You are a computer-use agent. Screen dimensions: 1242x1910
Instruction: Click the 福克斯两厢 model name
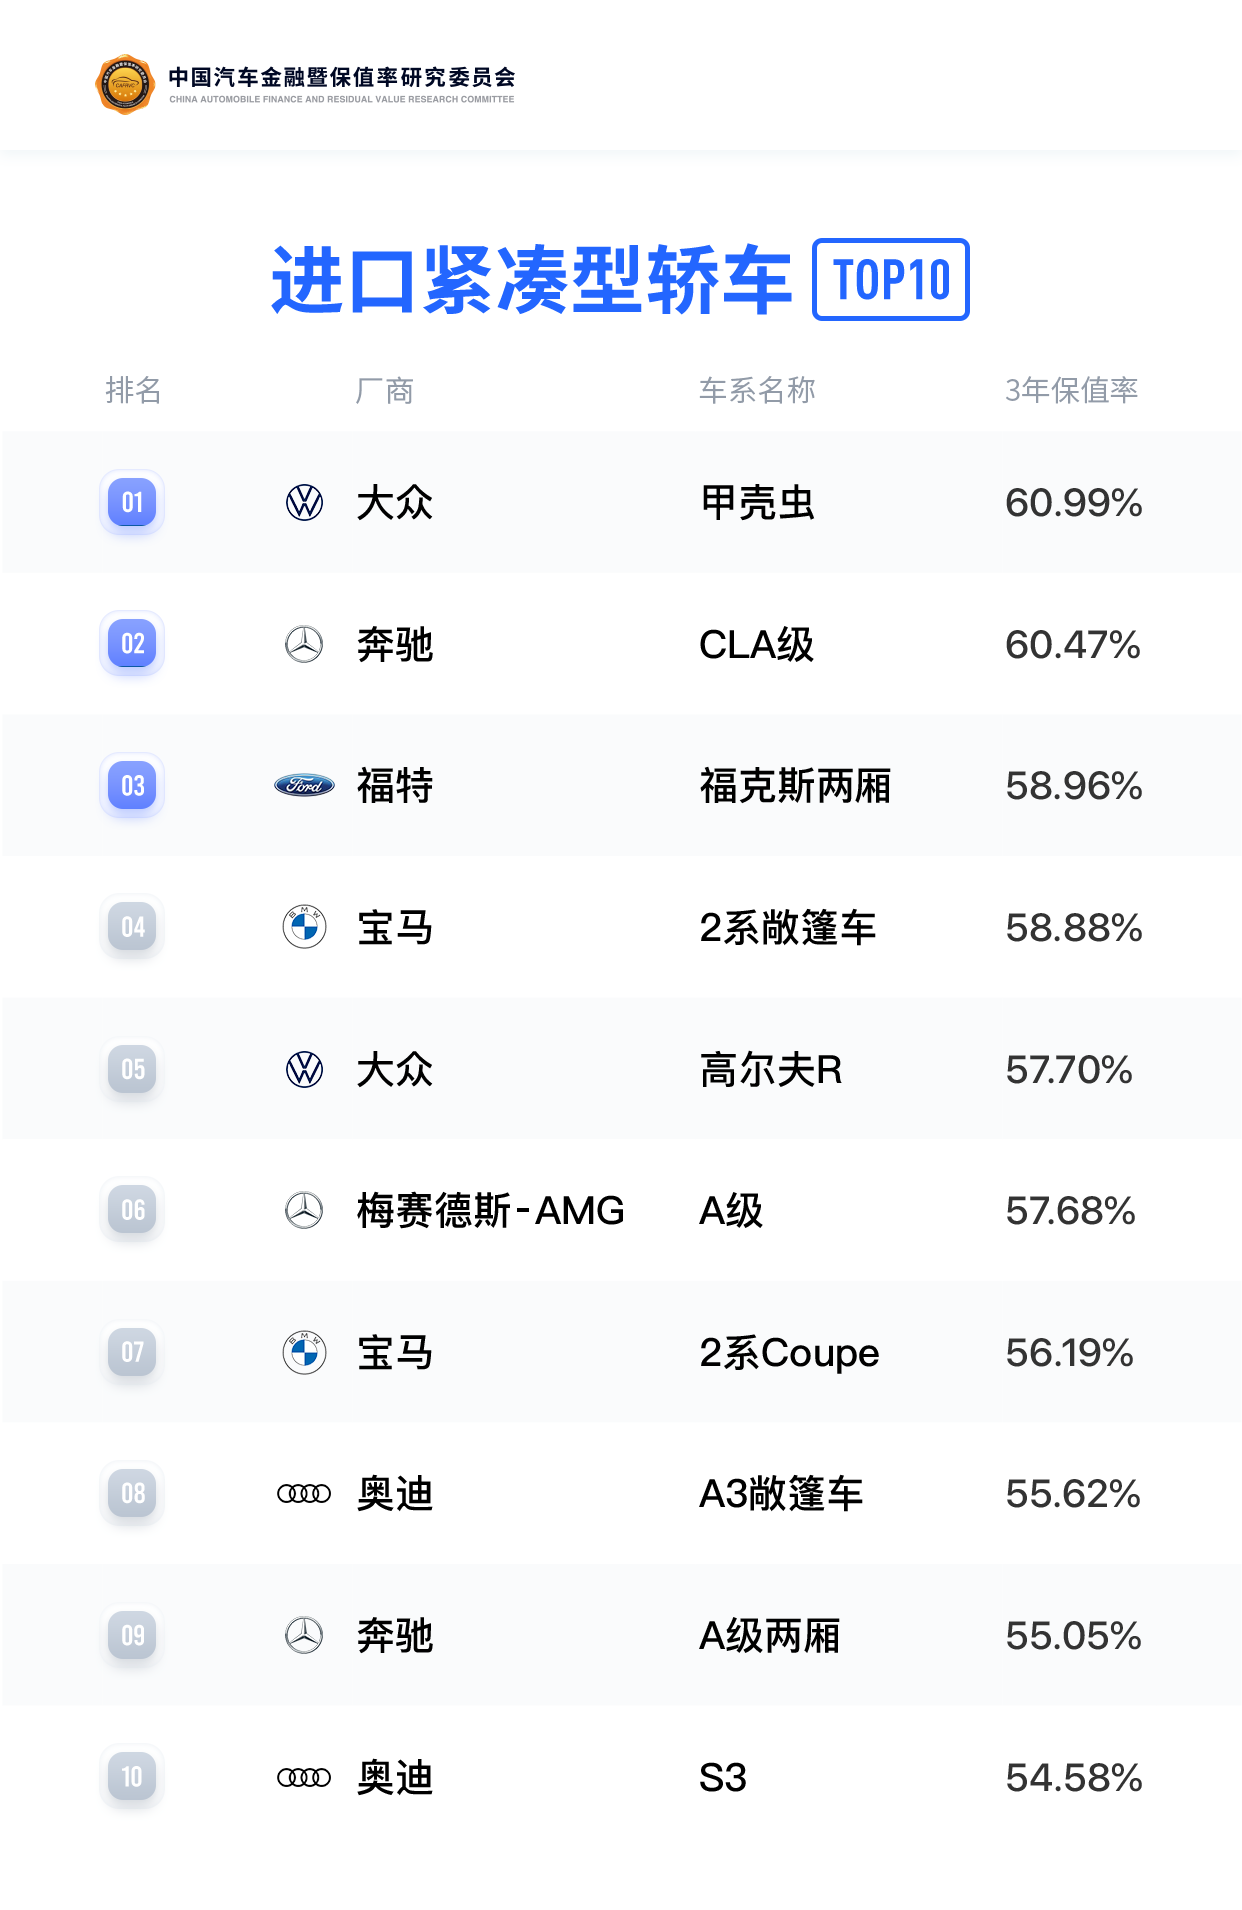[x=795, y=785]
